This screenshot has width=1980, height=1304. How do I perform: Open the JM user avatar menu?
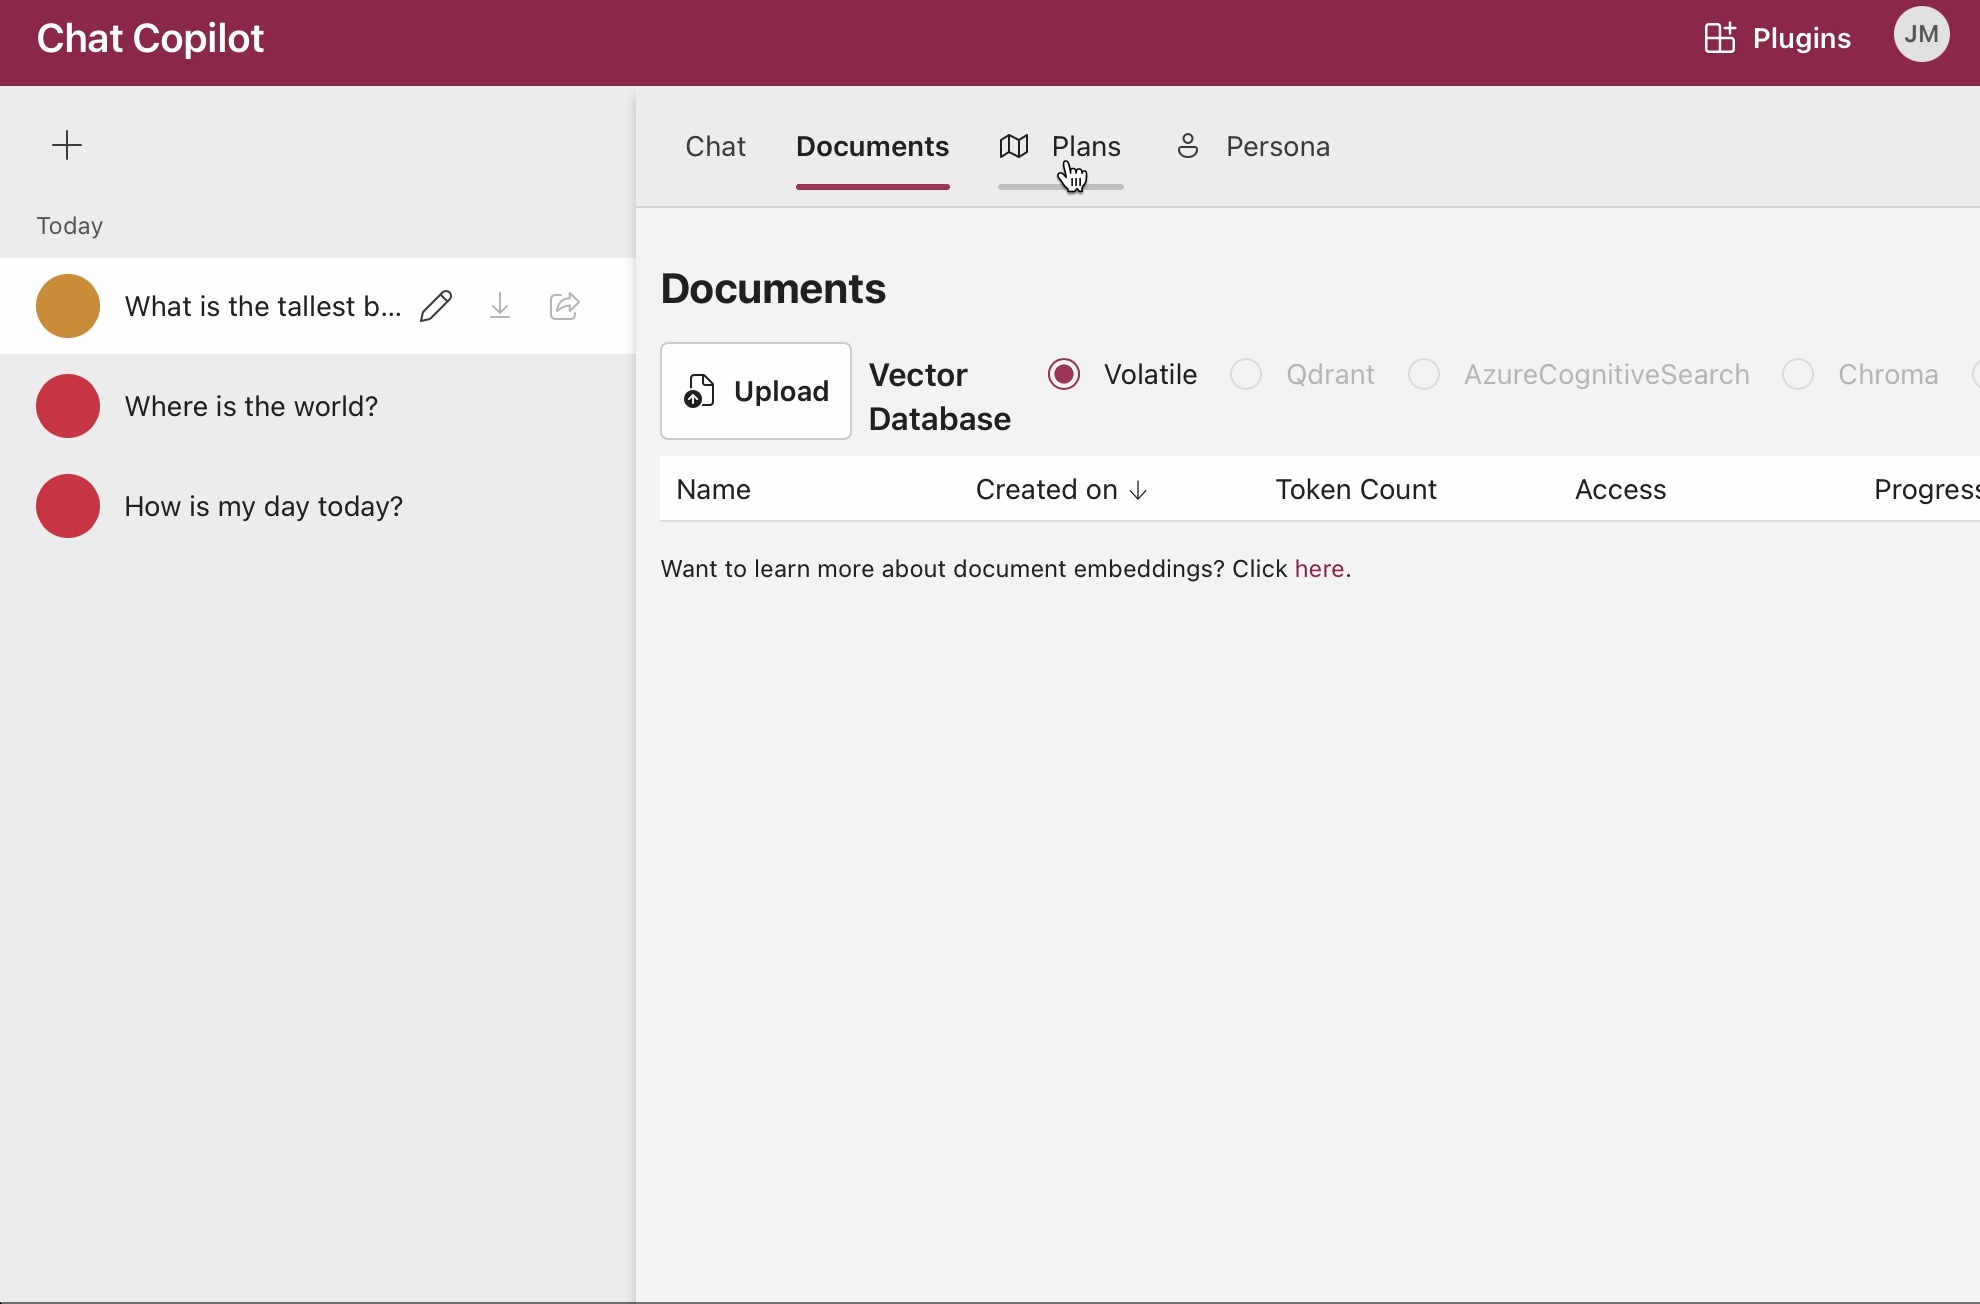pyautogui.click(x=1921, y=35)
